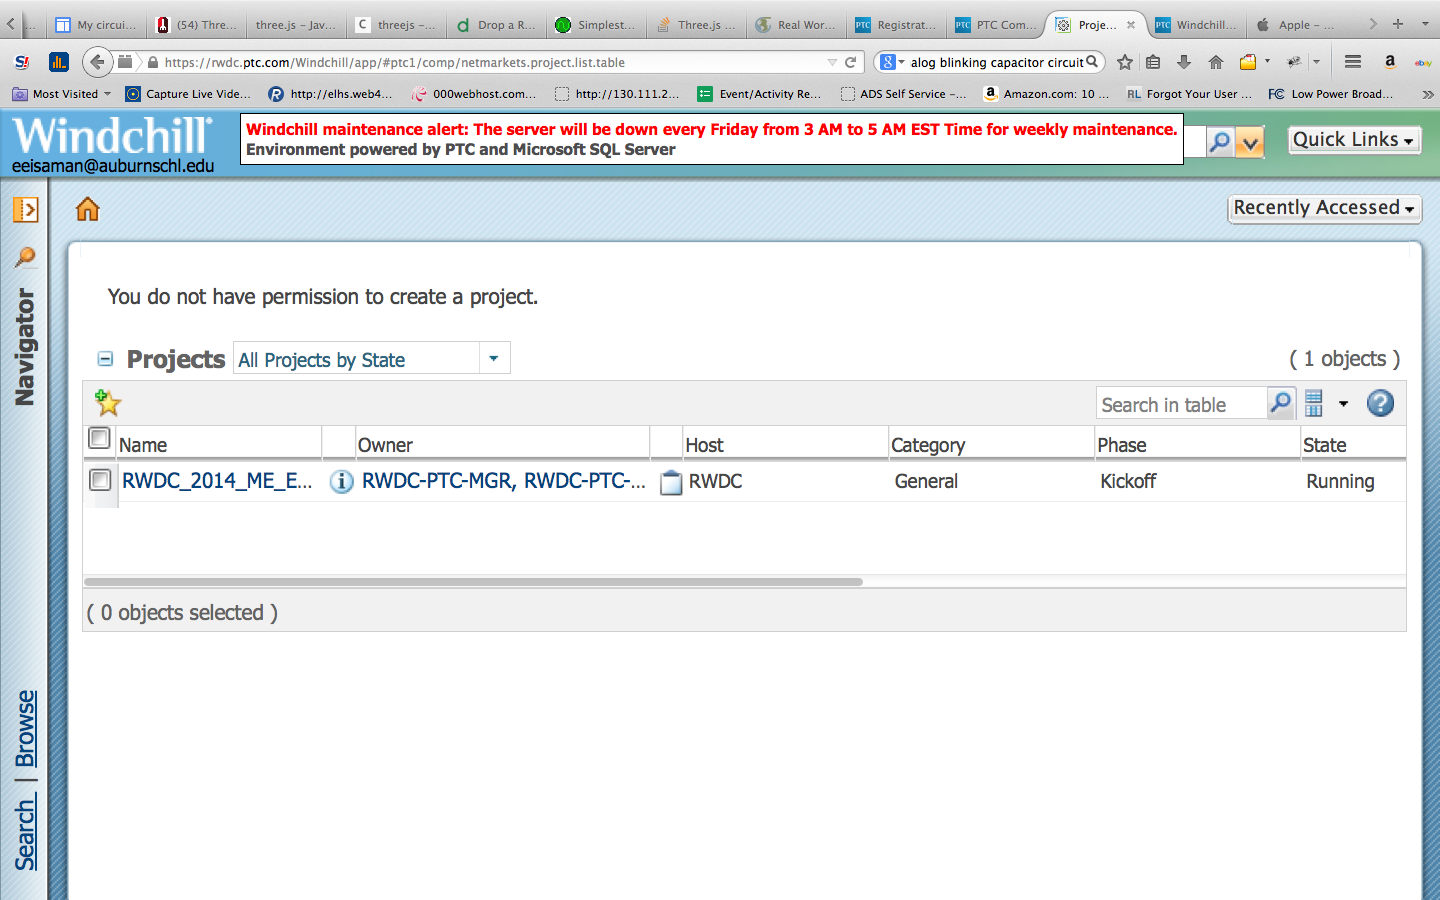Open the Capture Live Vide... bookmark
The width and height of the screenshot is (1440, 900).
(x=188, y=94)
